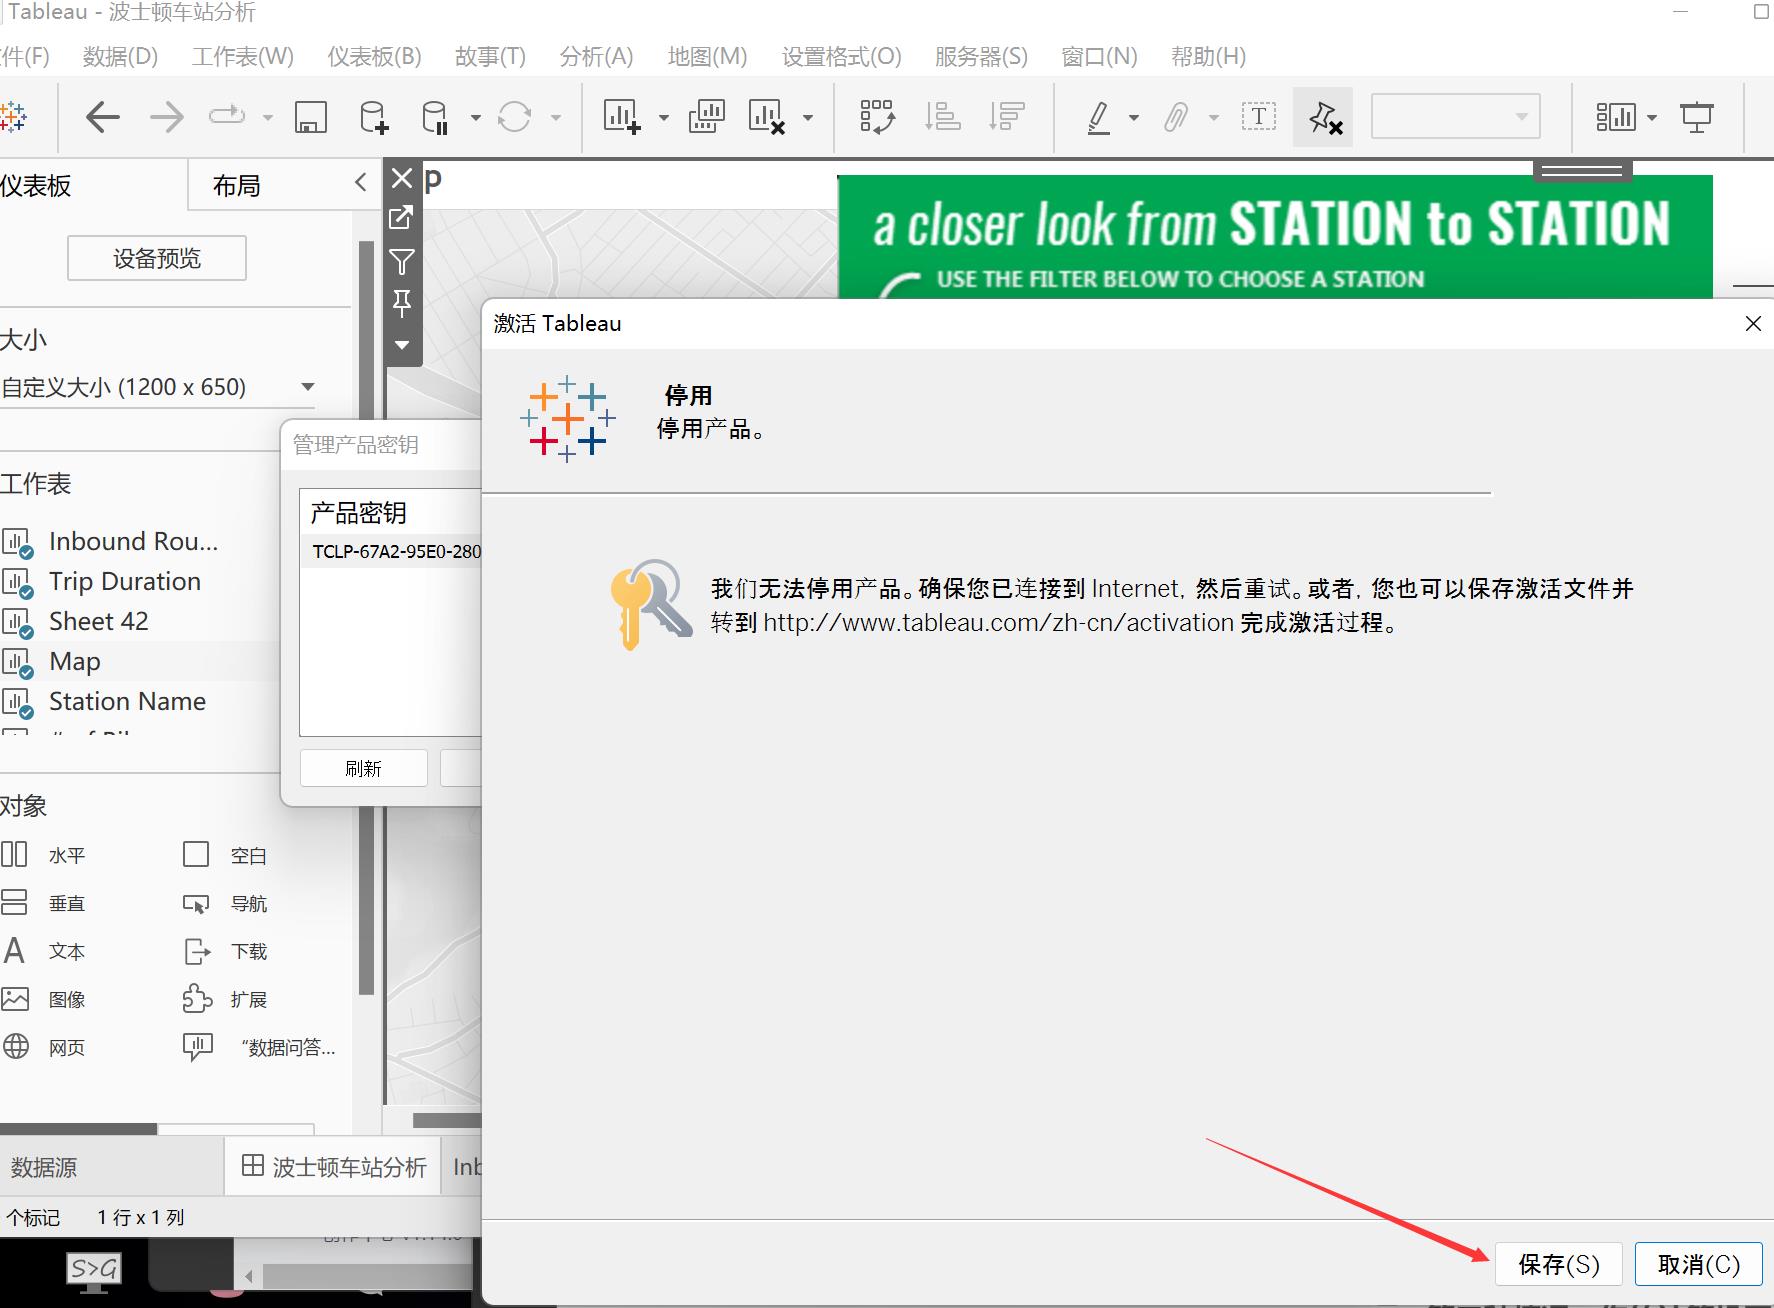Click the Fix axes pin icon
Screen dimensions: 1774x1308
[1324, 118]
